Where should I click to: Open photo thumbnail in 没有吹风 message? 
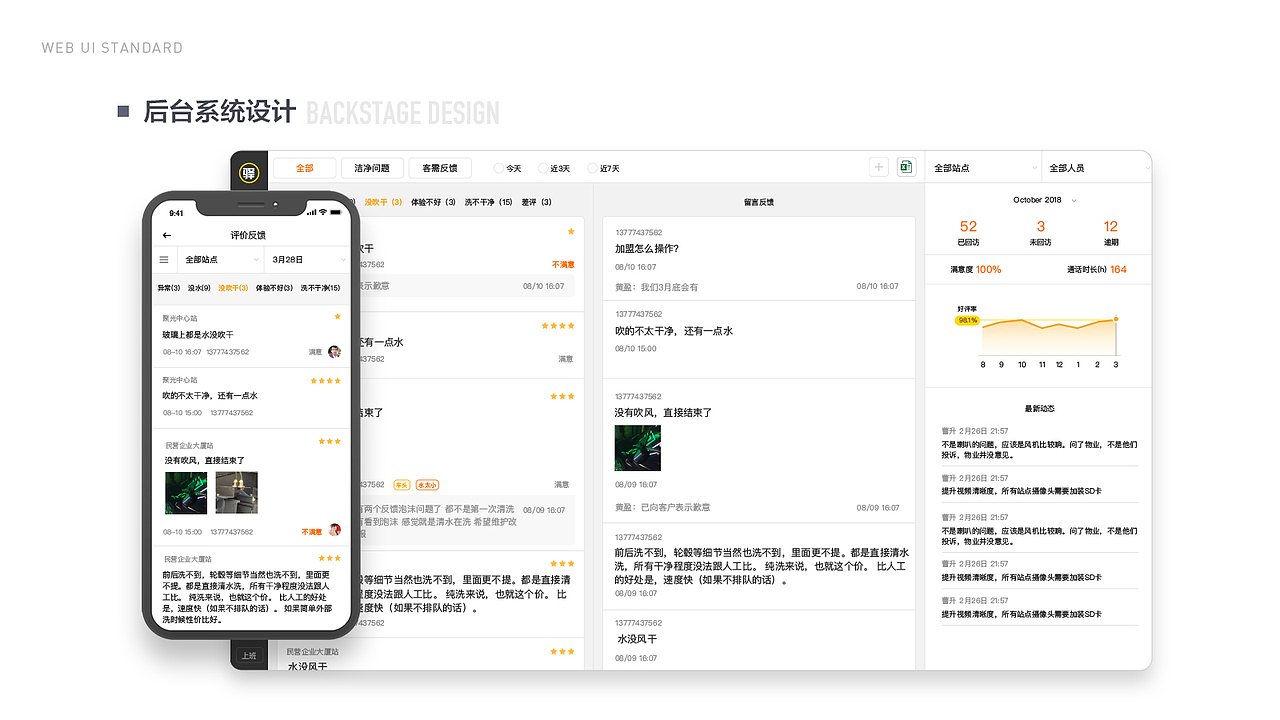point(637,448)
